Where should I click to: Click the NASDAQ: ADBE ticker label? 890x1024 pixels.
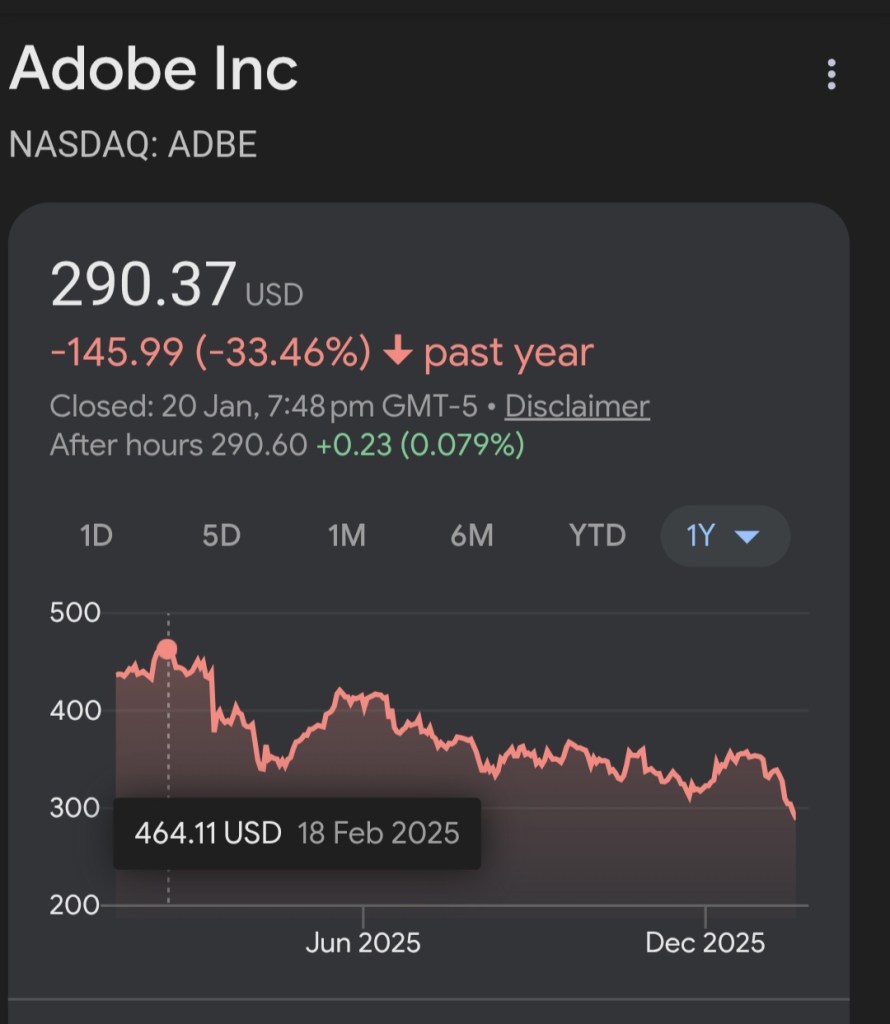[133, 145]
